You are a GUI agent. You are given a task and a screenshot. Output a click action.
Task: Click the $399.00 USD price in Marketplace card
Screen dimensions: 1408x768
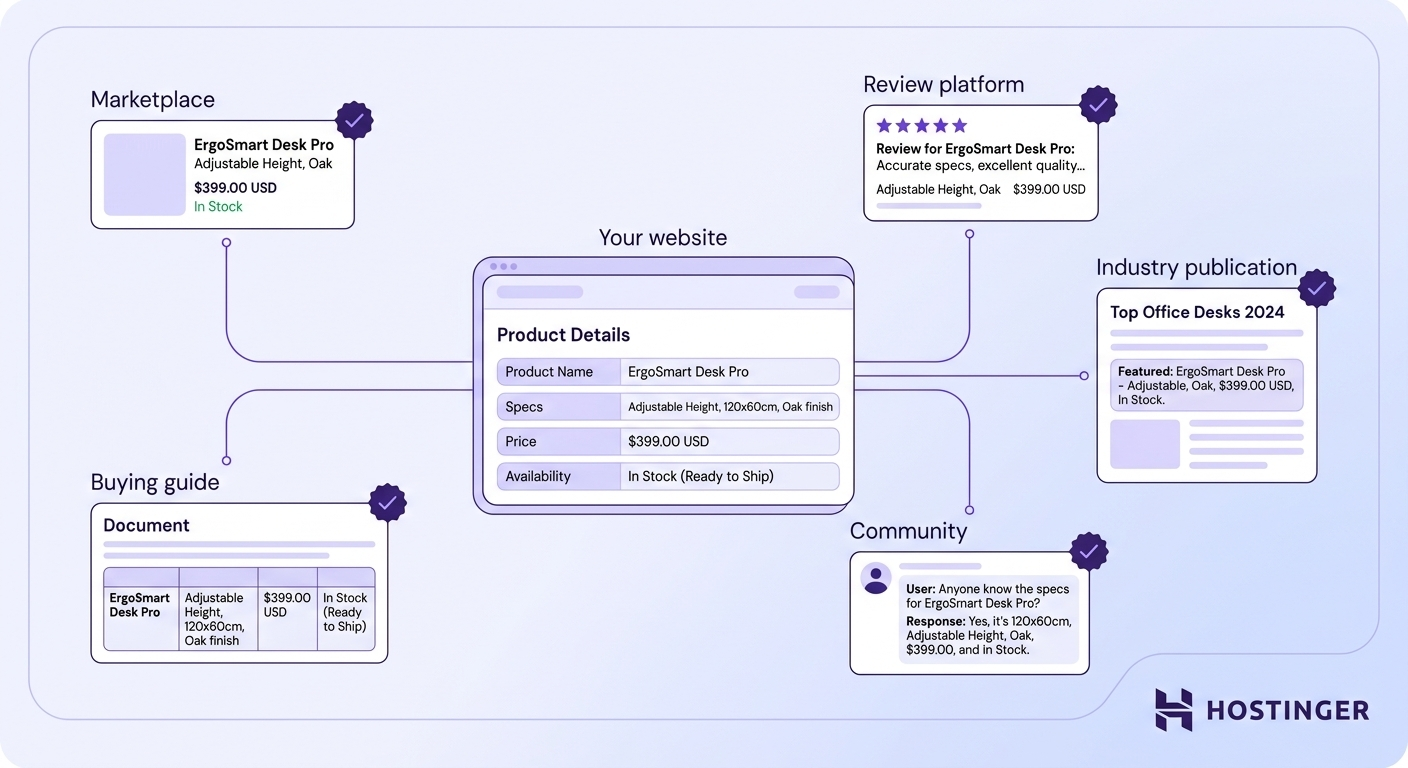[235, 188]
